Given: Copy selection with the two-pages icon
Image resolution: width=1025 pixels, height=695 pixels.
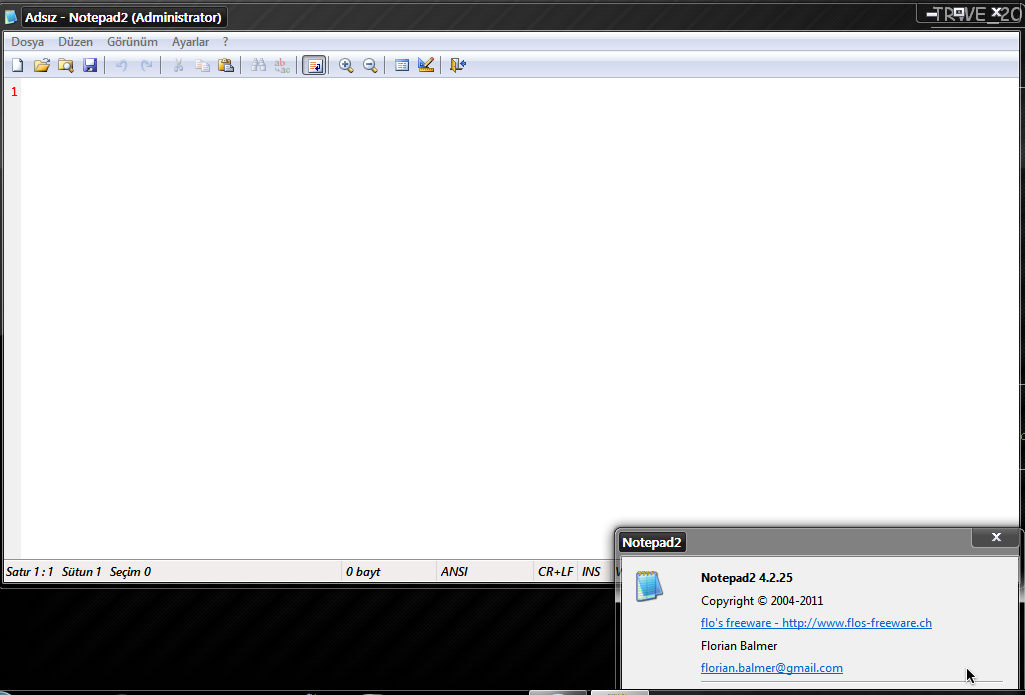Looking at the screenshot, I should (203, 65).
